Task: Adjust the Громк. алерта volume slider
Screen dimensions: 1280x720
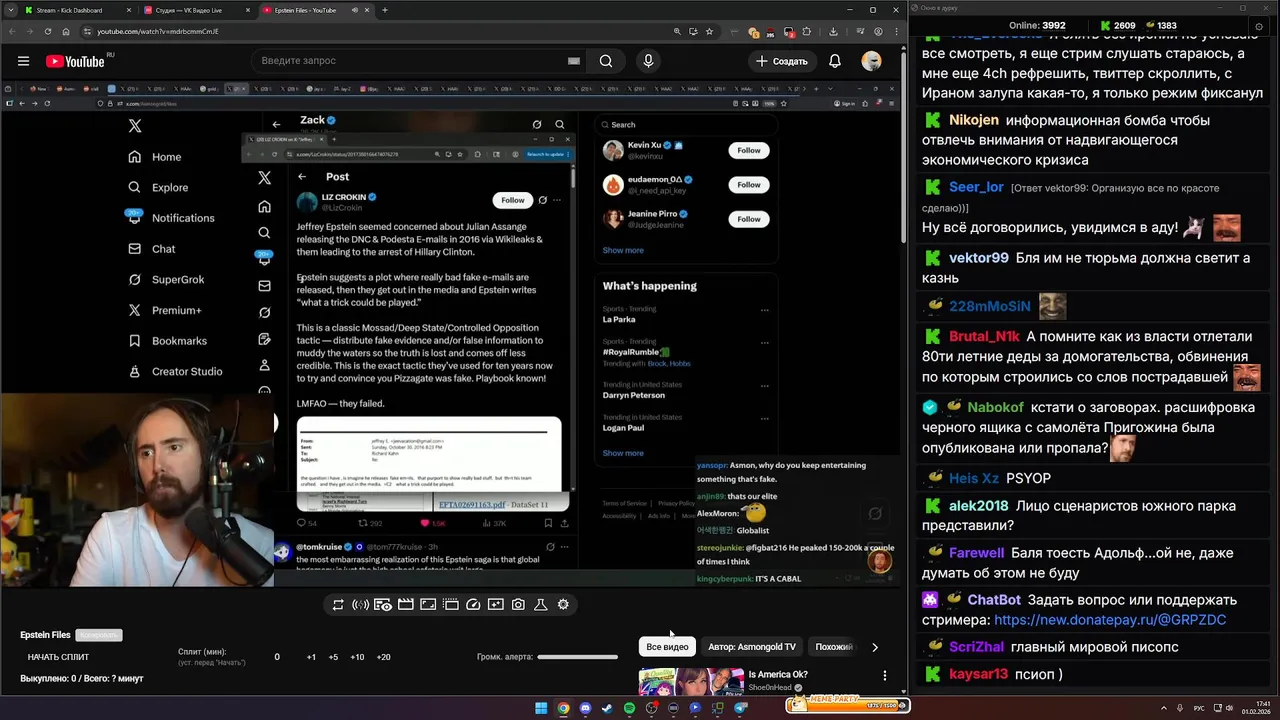Action: click(x=577, y=657)
